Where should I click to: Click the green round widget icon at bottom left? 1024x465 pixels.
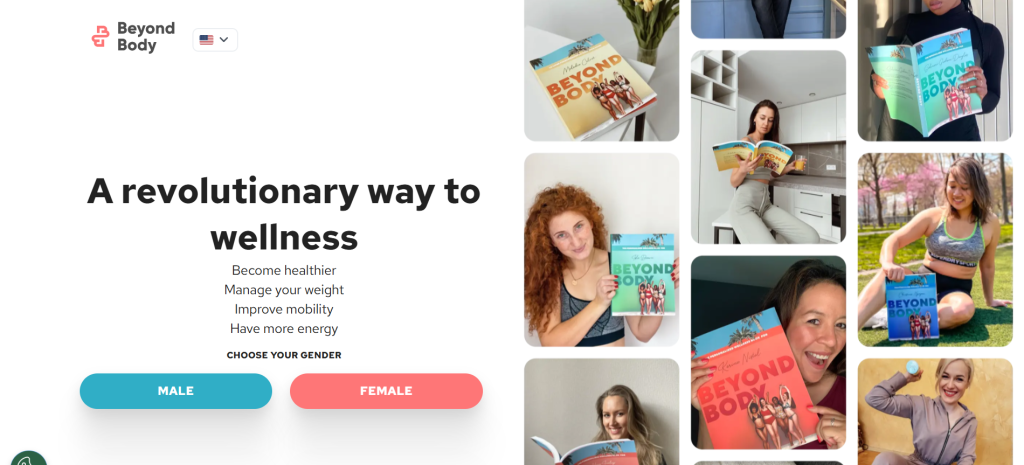coord(29,458)
